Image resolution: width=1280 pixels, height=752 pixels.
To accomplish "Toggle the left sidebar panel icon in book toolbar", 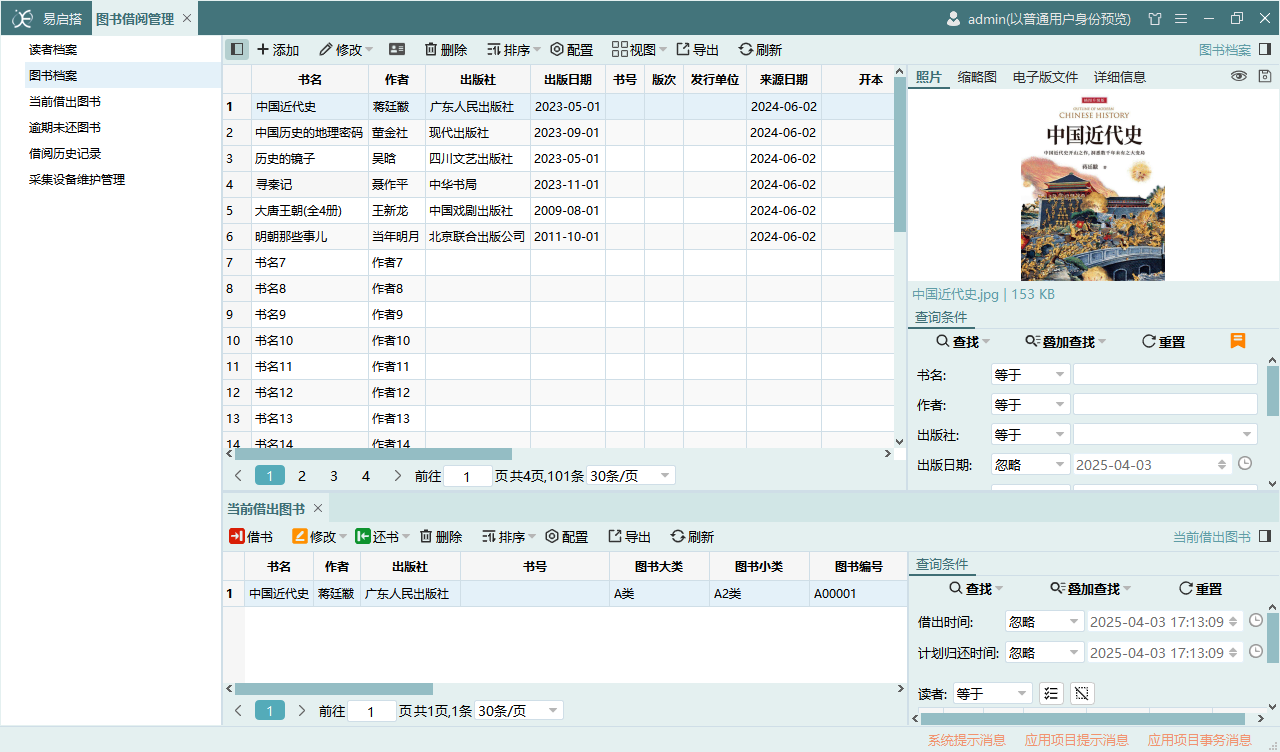I will pyautogui.click(x=237, y=49).
